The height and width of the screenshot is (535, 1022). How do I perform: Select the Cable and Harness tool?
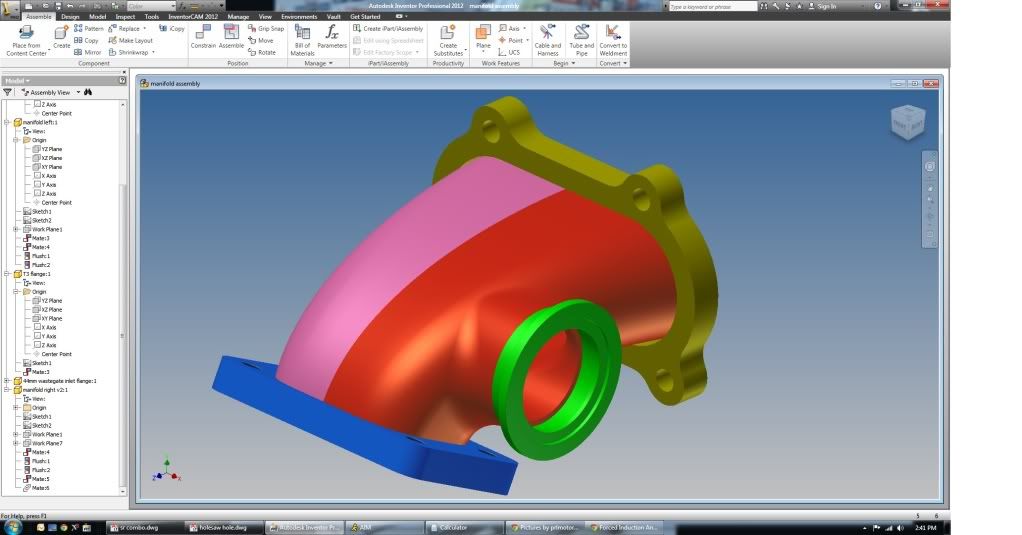547,35
